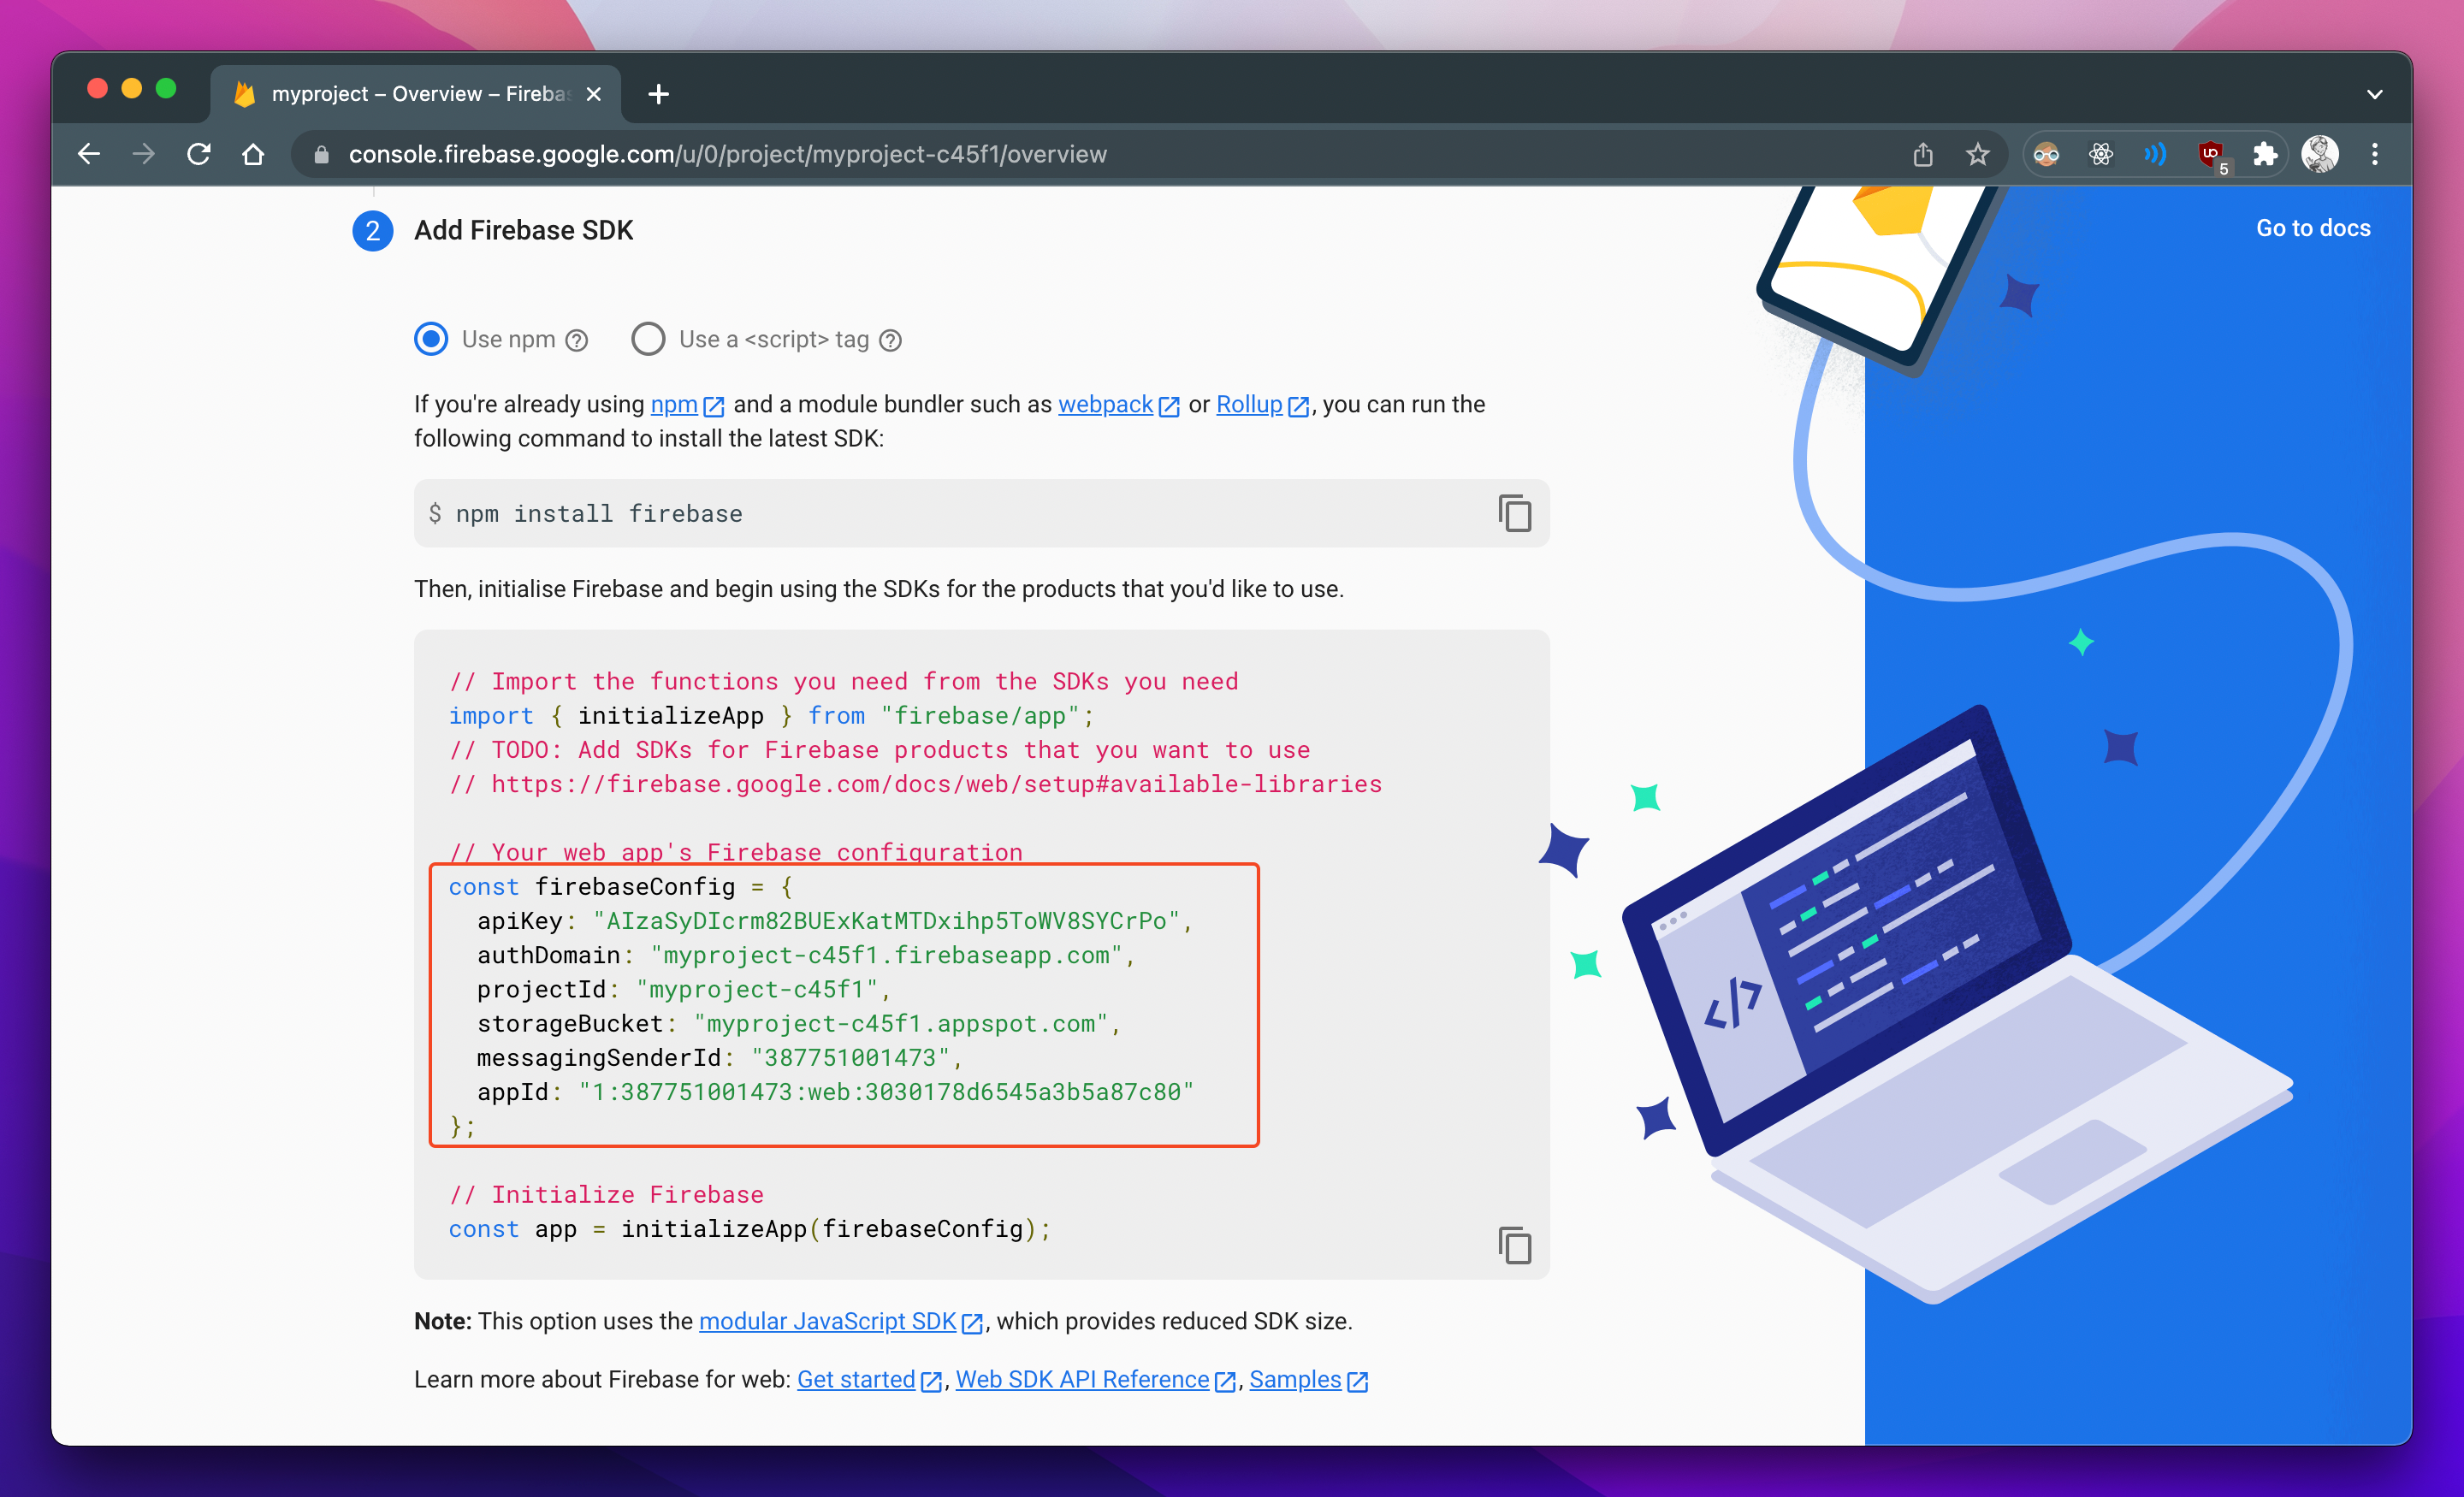This screenshot has height=1497, width=2464.
Task: Open help for script tag option
Action: pyautogui.click(x=890, y=340)
